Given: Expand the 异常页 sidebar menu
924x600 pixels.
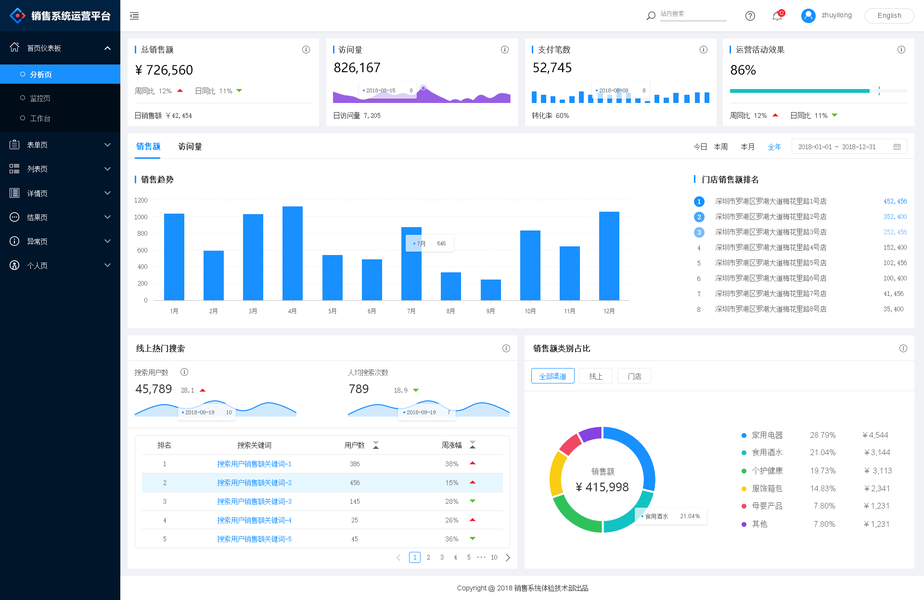Looking at the screenshot, I should click(60, 241).
